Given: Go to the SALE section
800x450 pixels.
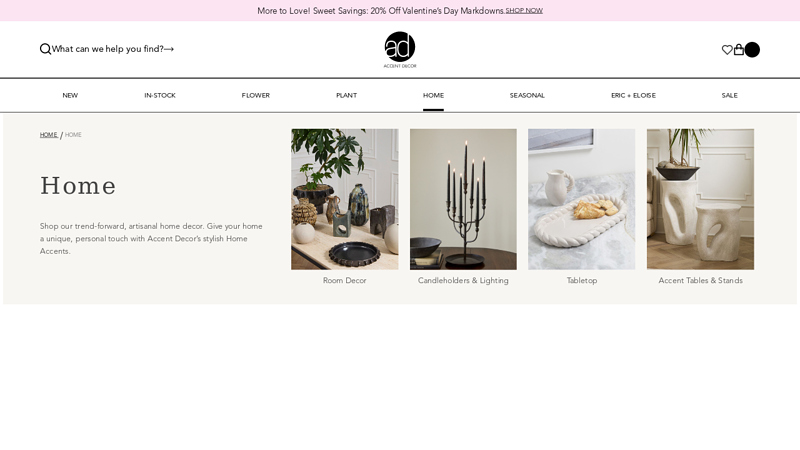Looking at the screenshot, I should [x=730, y=95].
